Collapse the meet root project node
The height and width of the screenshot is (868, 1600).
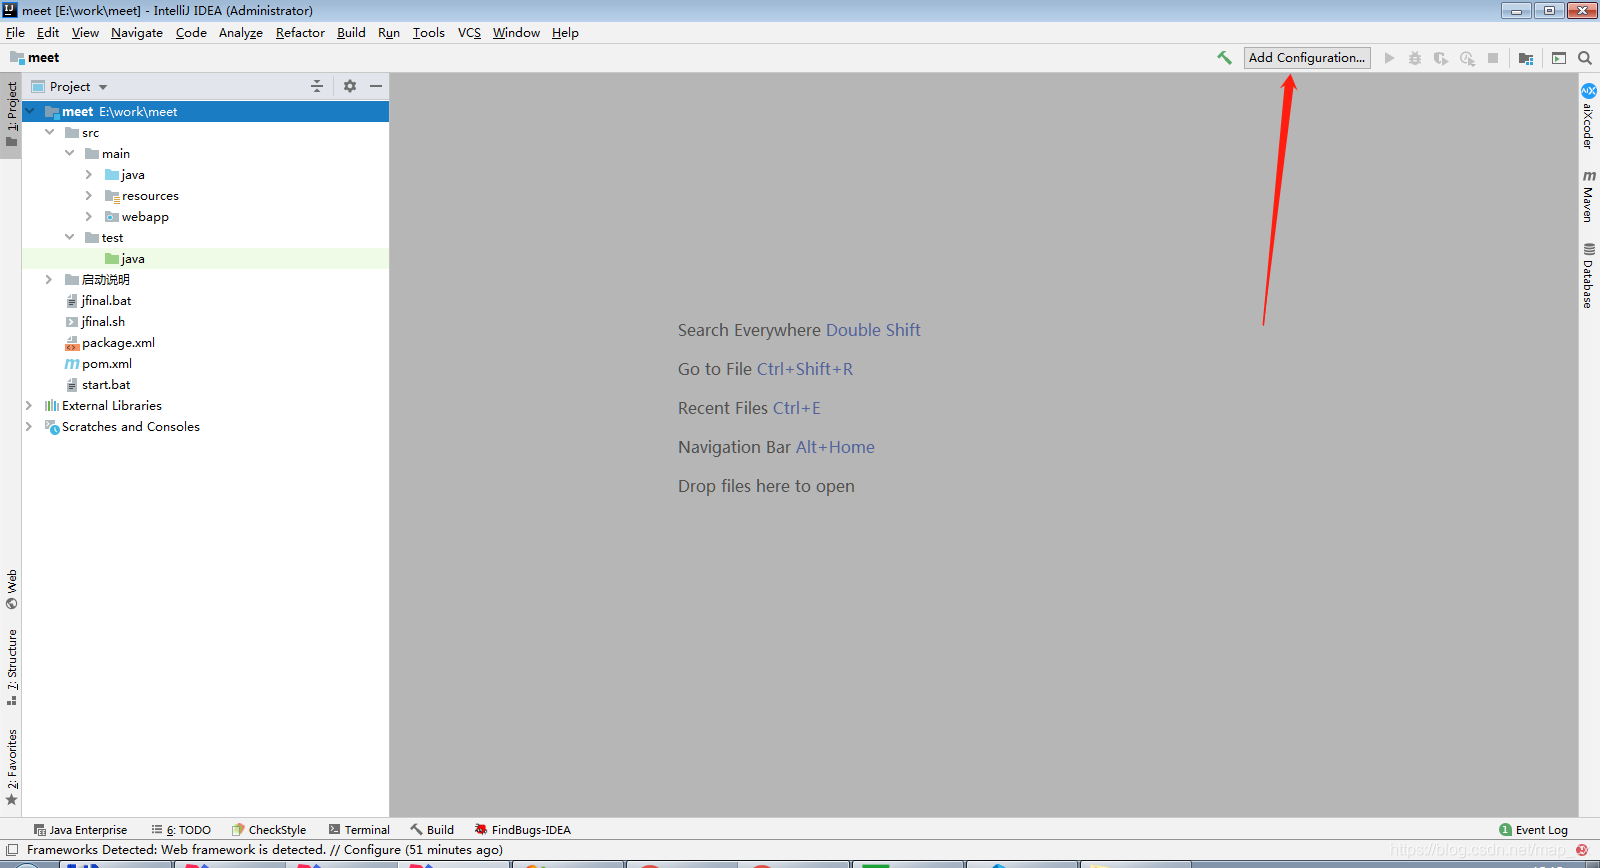[x=30, y=111]
